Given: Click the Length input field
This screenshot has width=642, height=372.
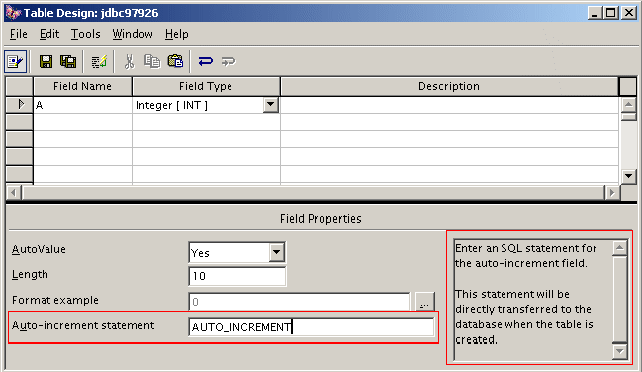Looking at the screenshot, I should click(x=237, y=276).
